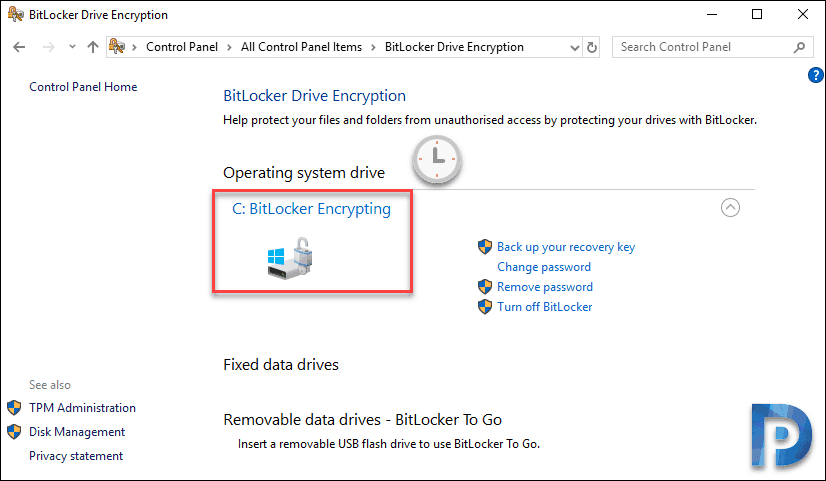Click the BitLocker icon in address bar
The height and width of the screenshot is (481, 826).
[117, 47]
